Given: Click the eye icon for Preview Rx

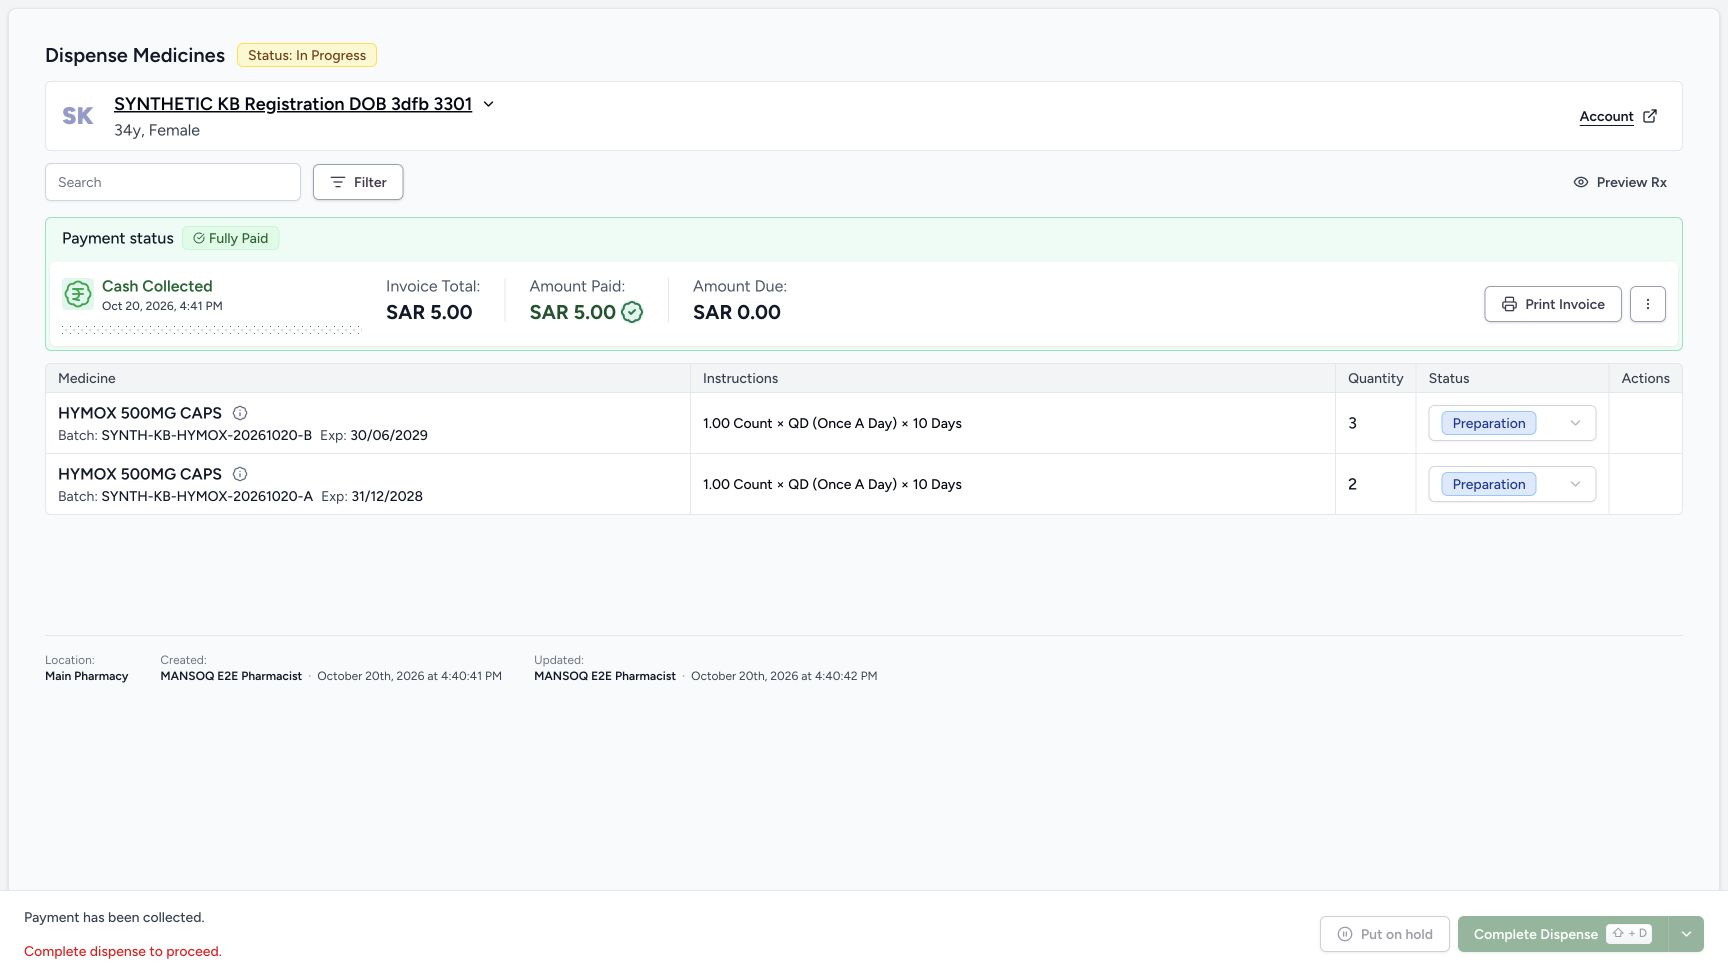Looking at the screenshot, I should pyautogui.click(x=1581, y=182).
